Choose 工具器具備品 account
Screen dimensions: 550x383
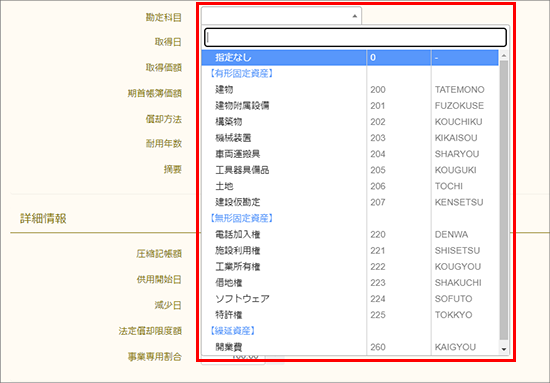[x=350, y=170]
